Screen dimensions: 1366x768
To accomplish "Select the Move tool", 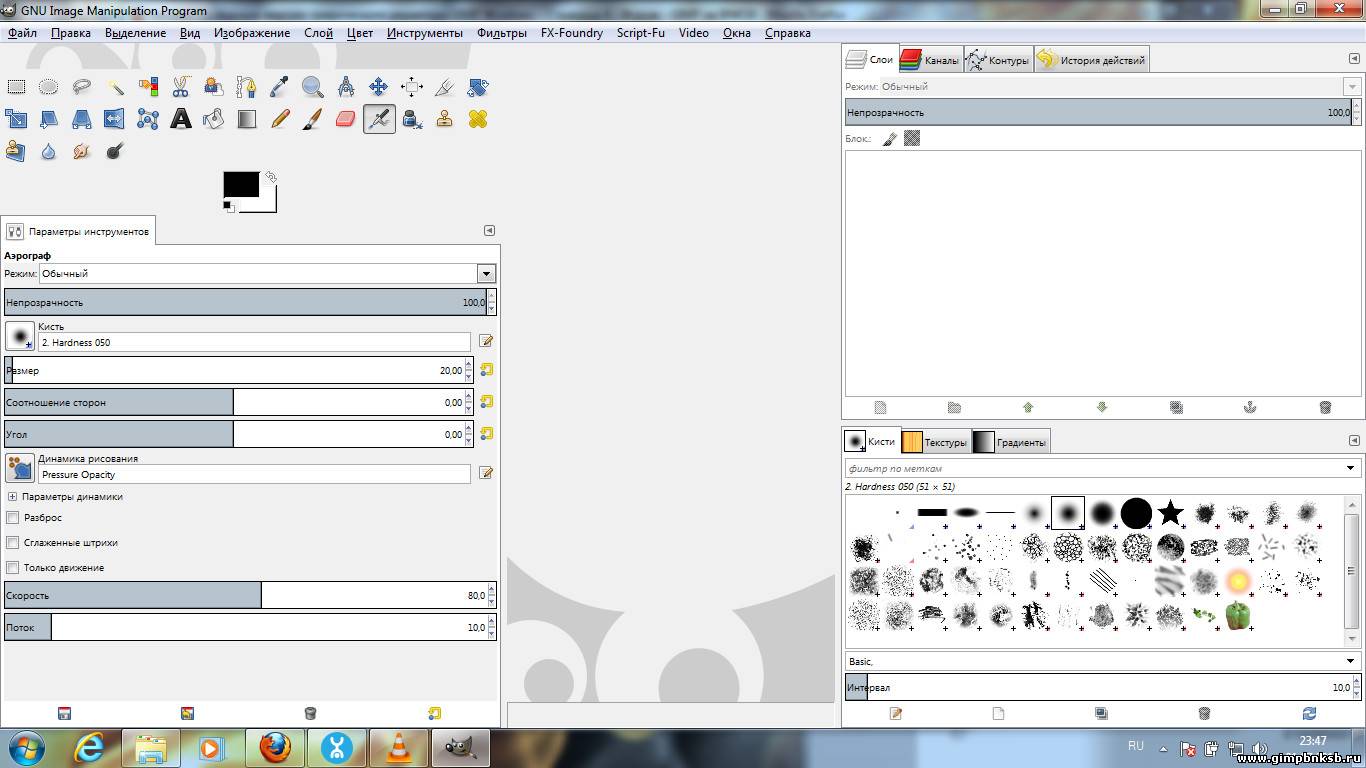I will pyautogui.click(x=379, y=87).
